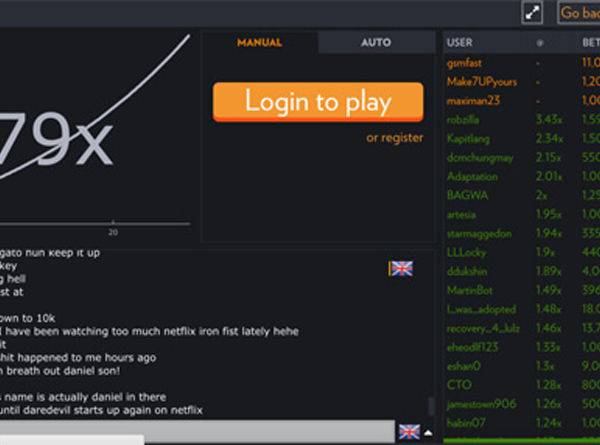Click the UK flag channel icon in chat
This screenshot has height=445, width=600.
tap(401, 268)
